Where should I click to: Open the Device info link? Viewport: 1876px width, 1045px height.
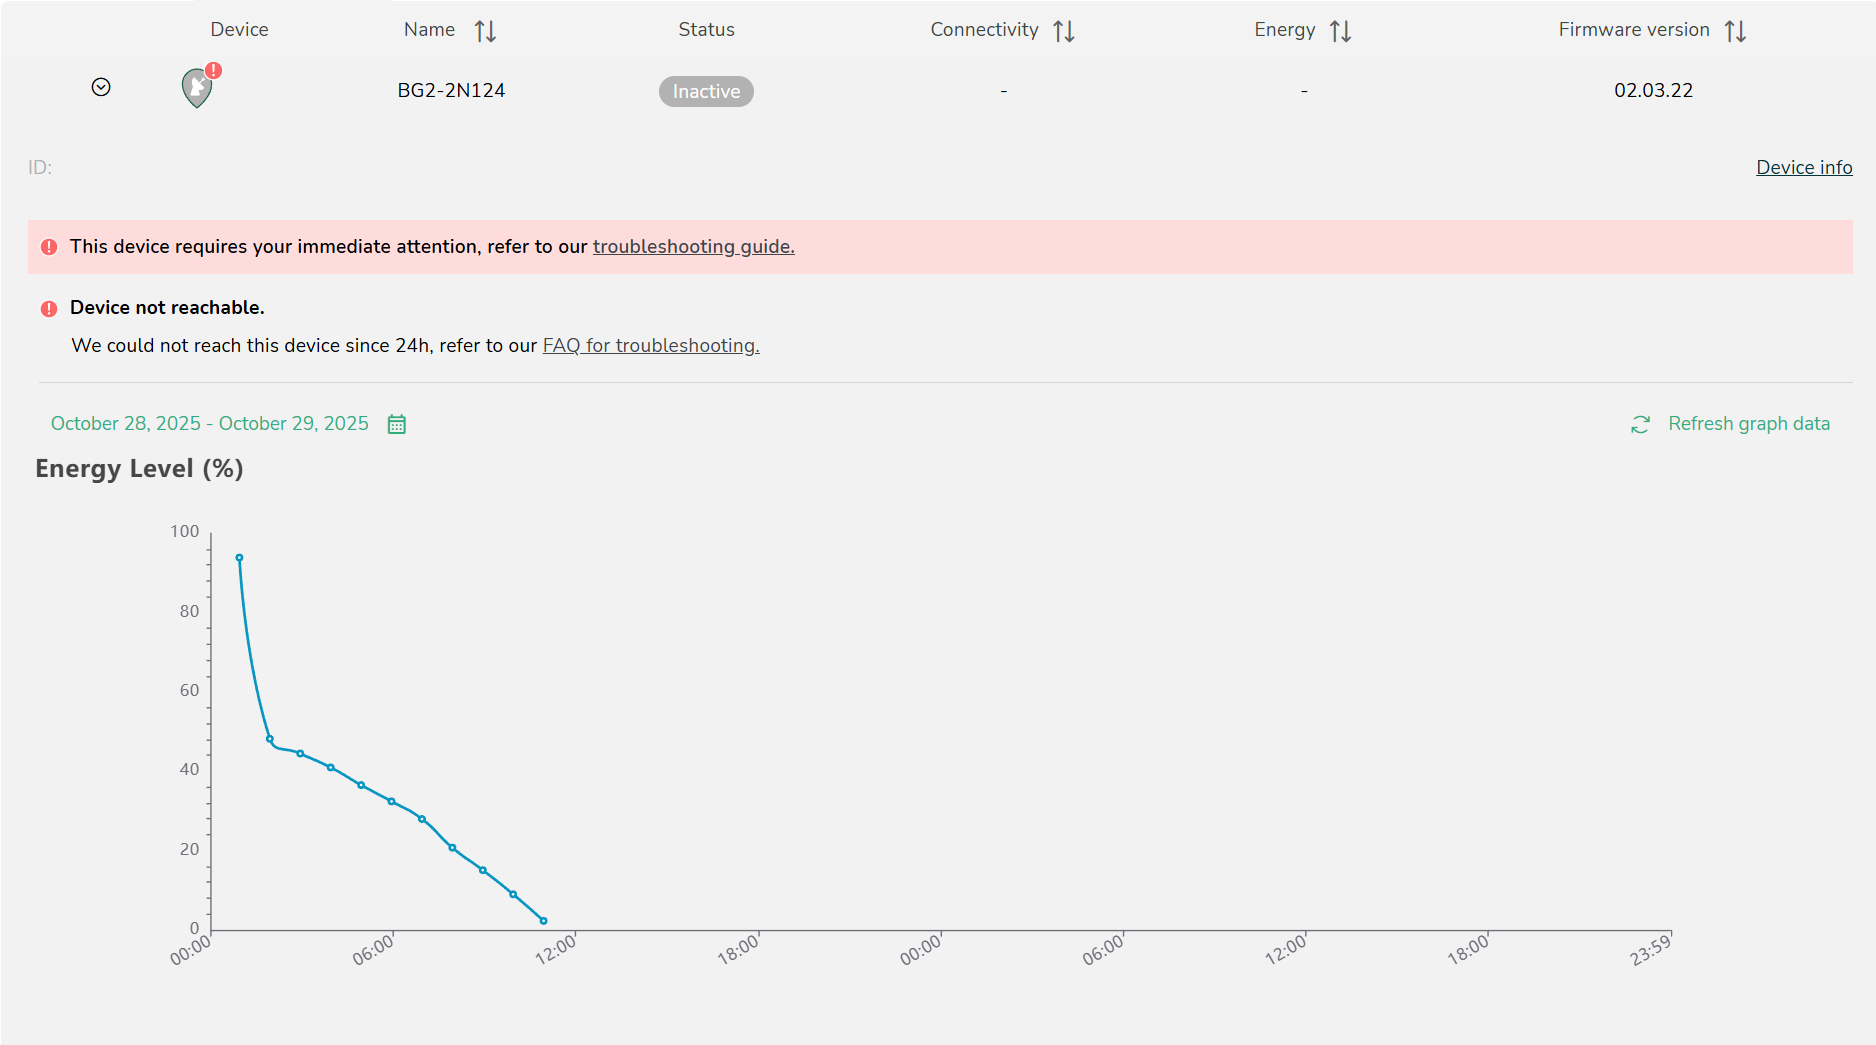pos(1804,168)
